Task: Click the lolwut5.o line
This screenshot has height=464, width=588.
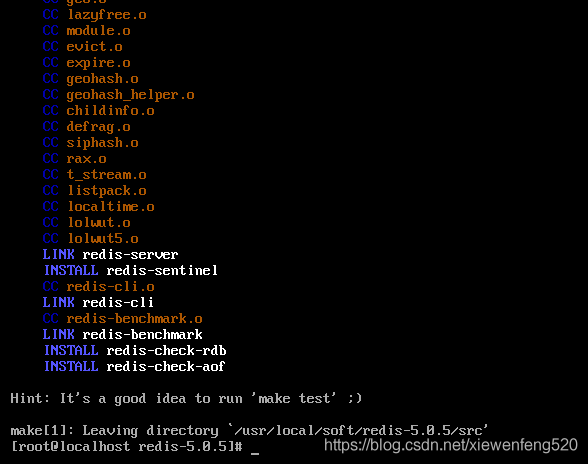Action: click(90, 238)
